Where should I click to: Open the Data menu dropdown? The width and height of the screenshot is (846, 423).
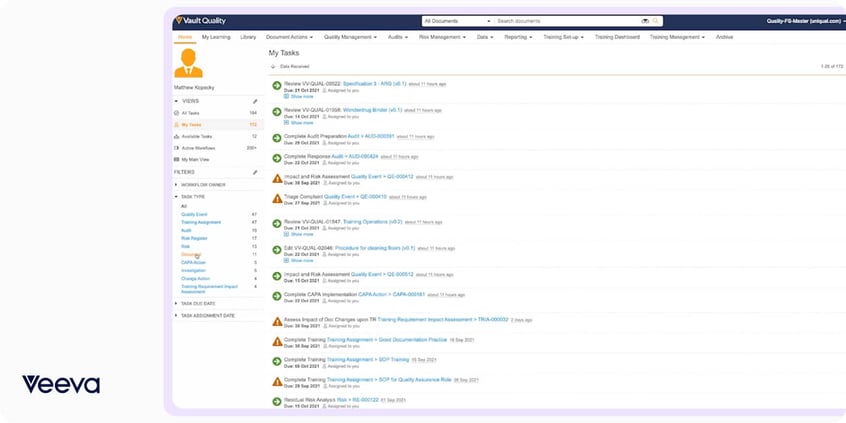tap(485, 37)
